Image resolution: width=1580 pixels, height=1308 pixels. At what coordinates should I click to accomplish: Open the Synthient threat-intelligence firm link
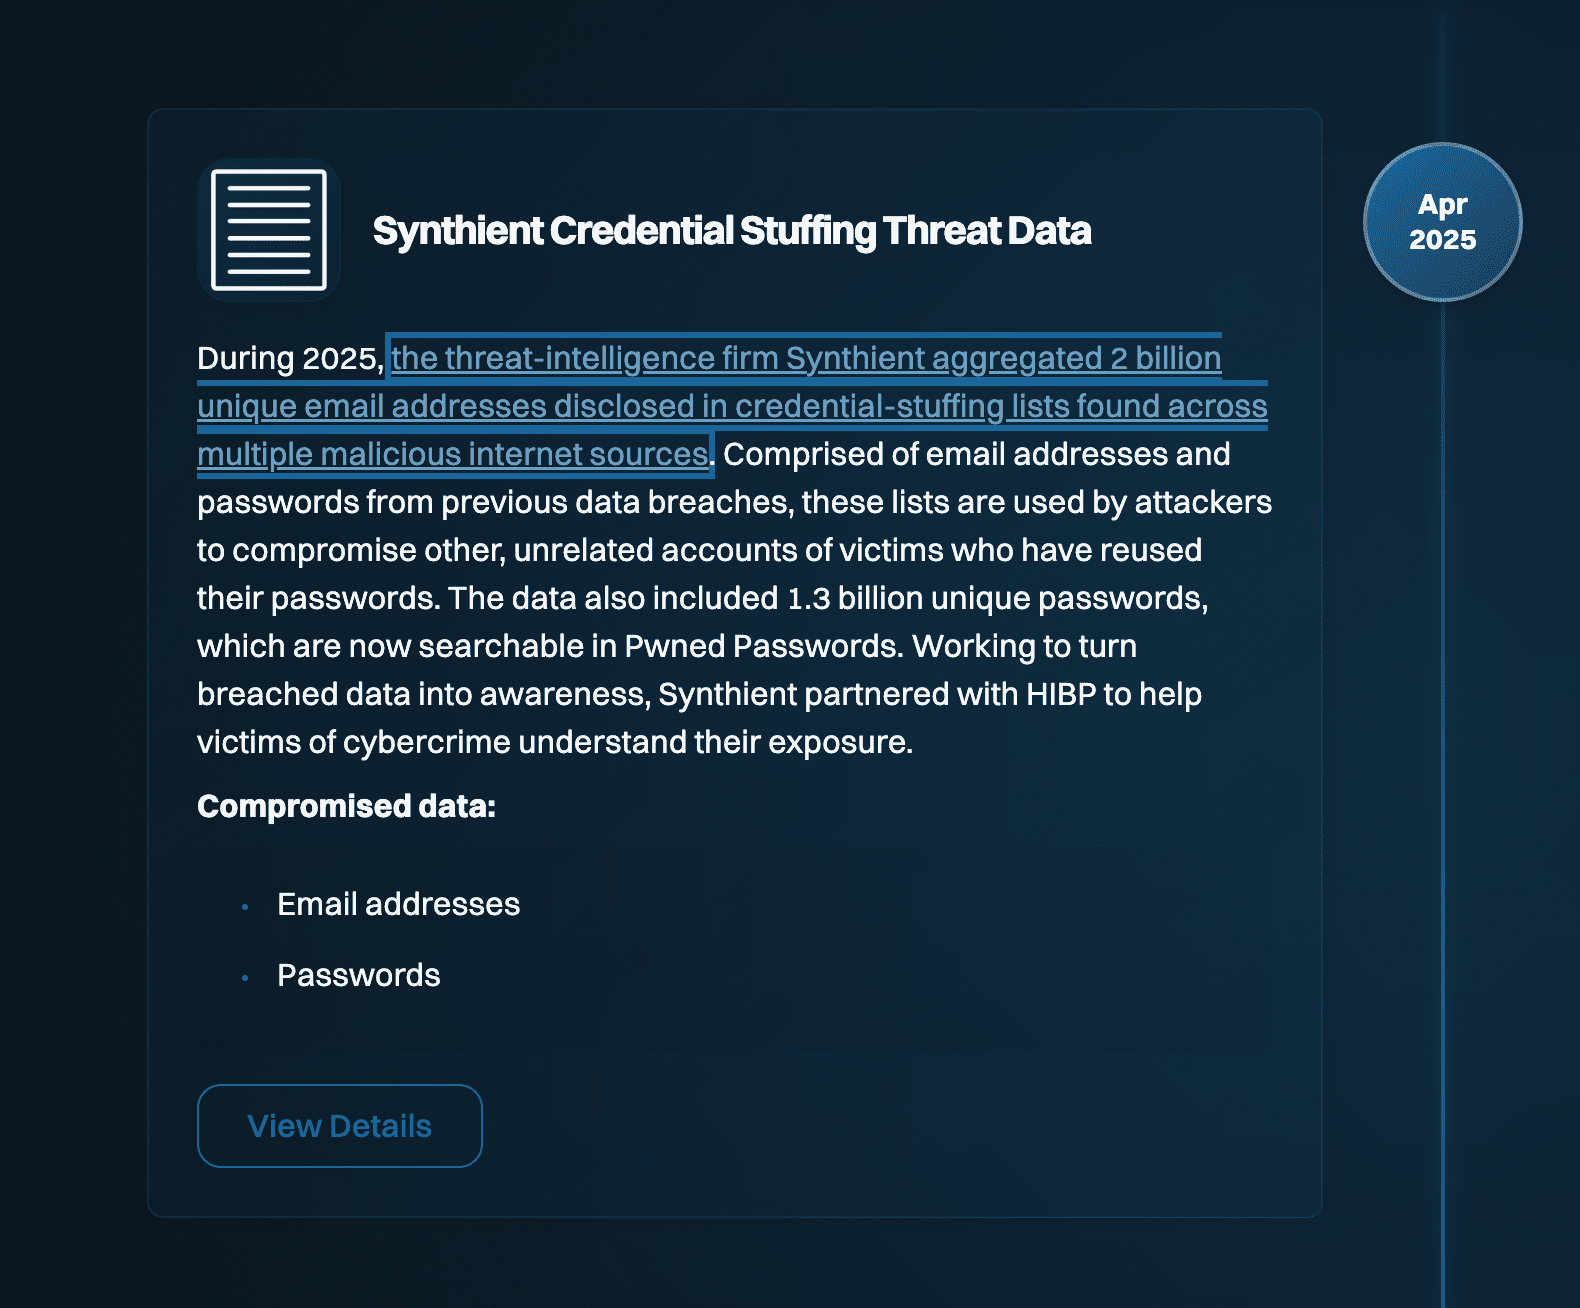(x=805, y=359)
